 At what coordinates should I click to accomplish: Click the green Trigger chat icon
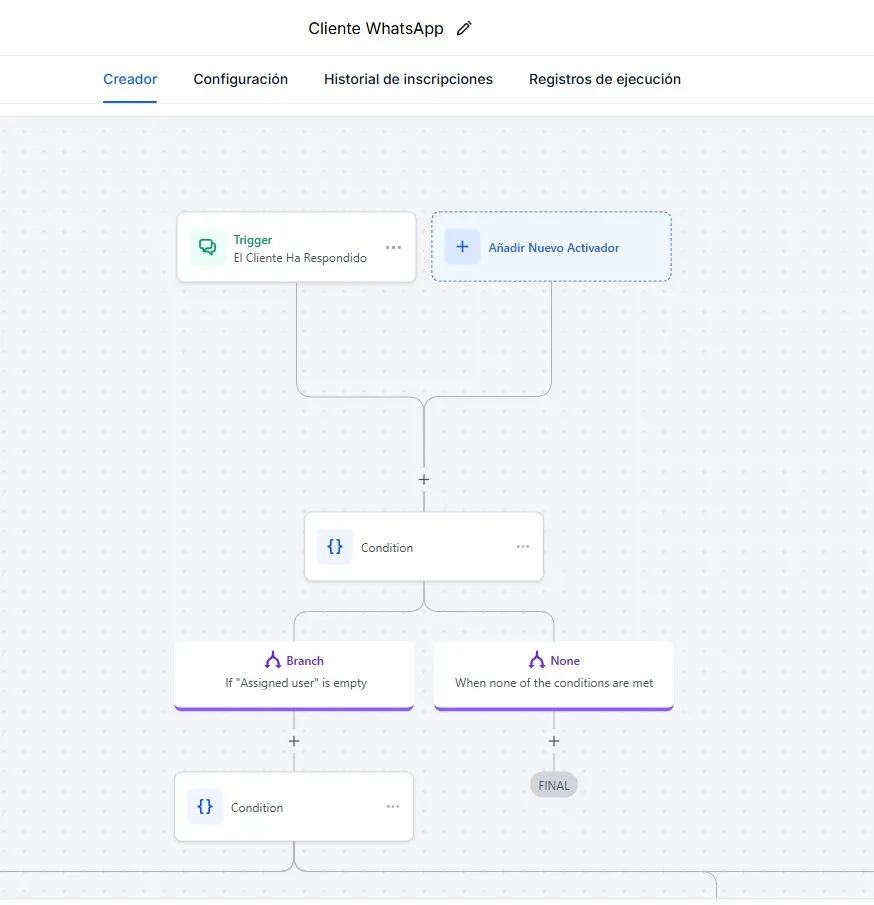[208, 247]
